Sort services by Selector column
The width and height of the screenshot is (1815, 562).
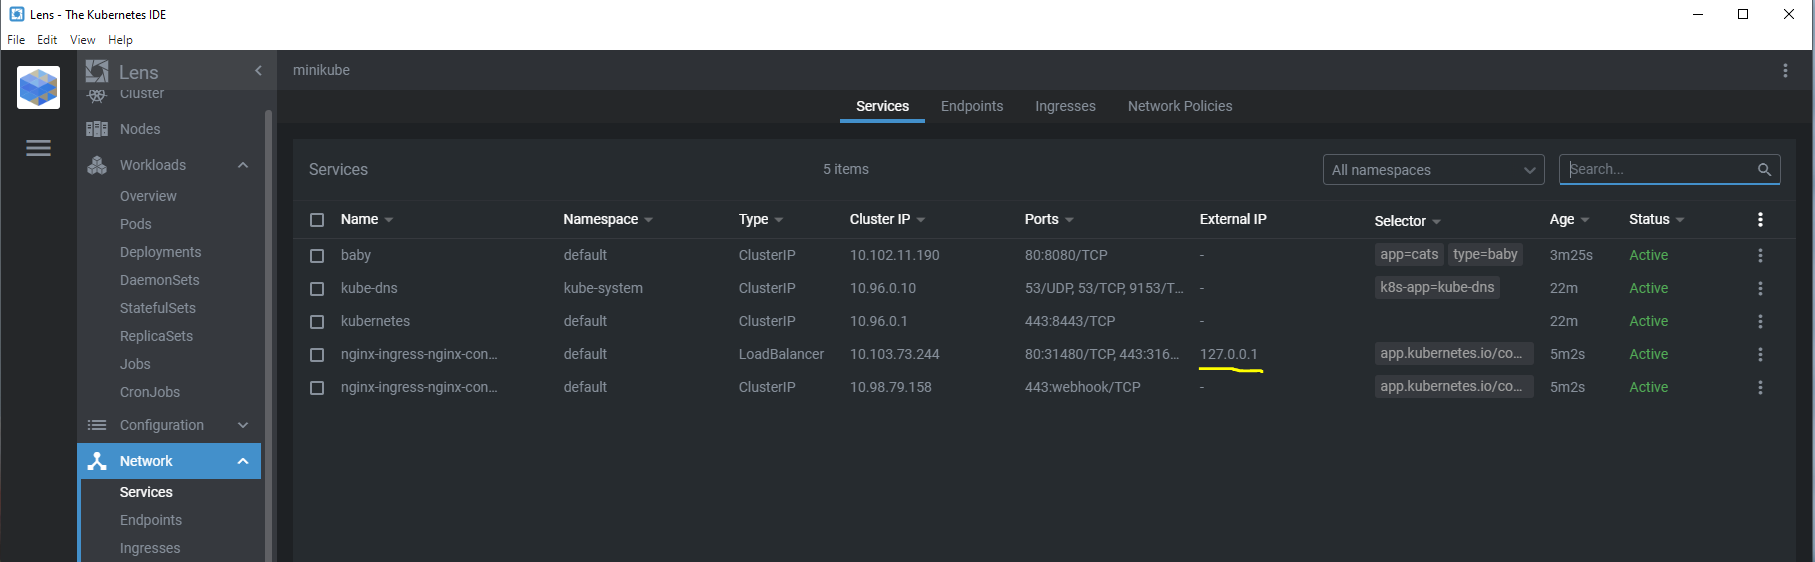click(x=1407, y=221)
